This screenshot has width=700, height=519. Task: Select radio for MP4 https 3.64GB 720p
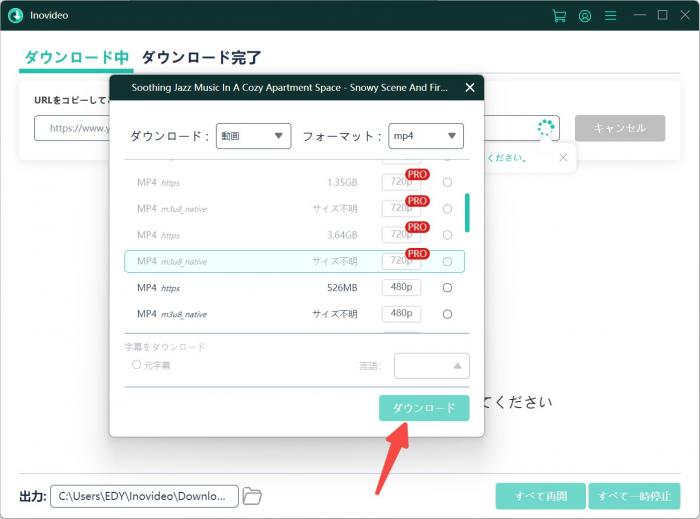coord(447,235)
